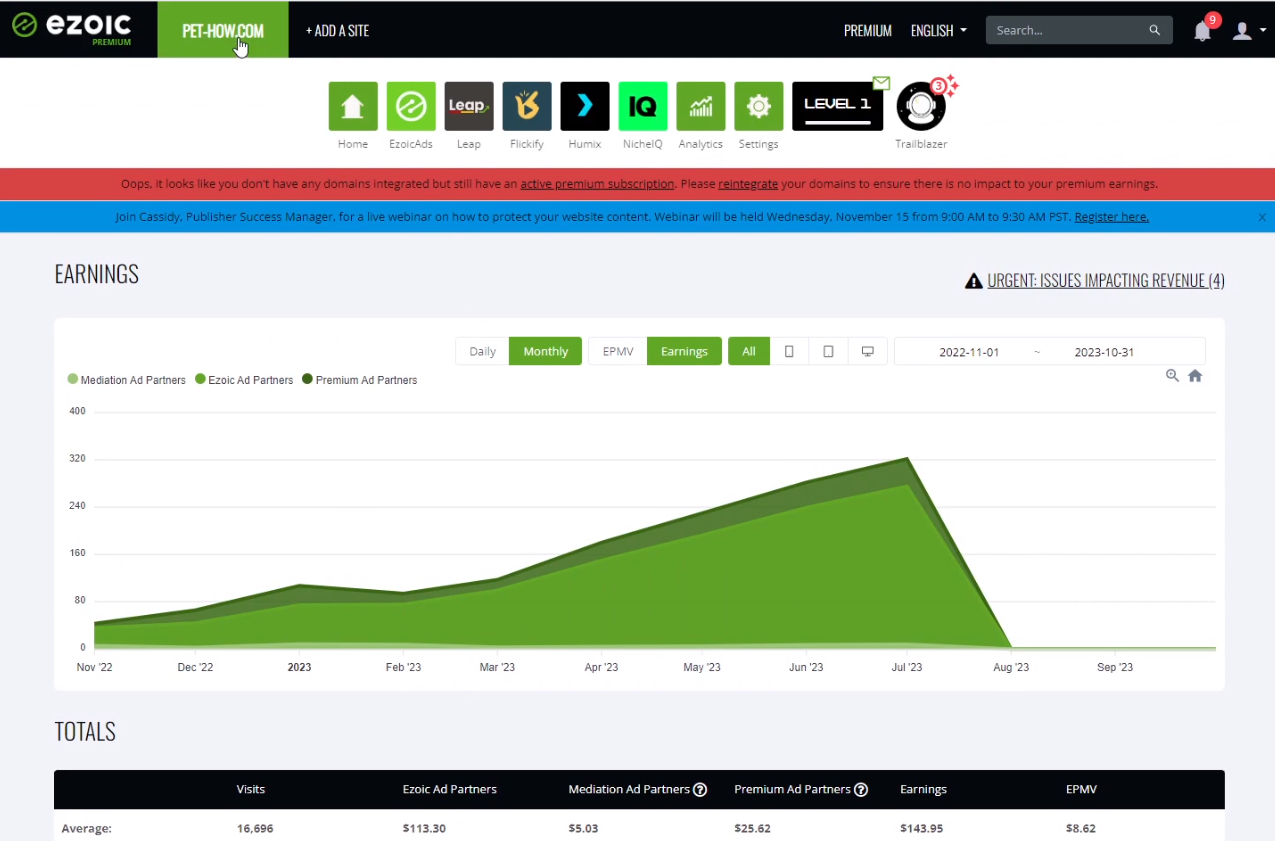Open the Home dashboard icon

[x=353, y=106]
